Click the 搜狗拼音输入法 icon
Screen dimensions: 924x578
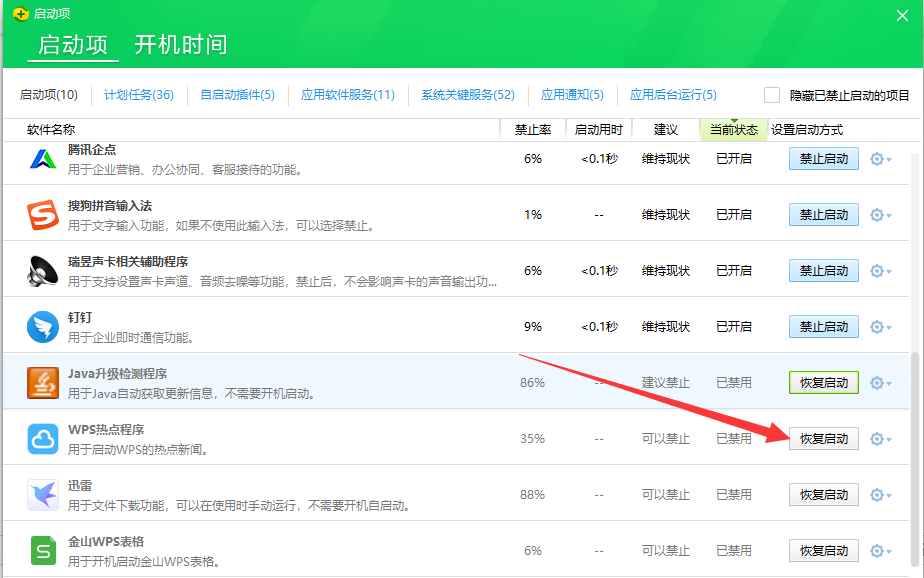click(x=42, y=214)
